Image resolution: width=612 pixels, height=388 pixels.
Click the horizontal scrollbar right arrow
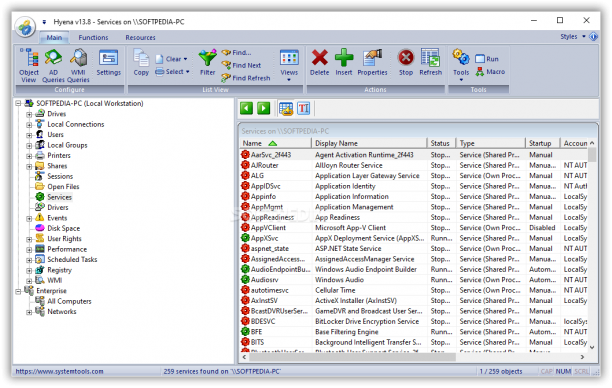[x=582, y=357]
